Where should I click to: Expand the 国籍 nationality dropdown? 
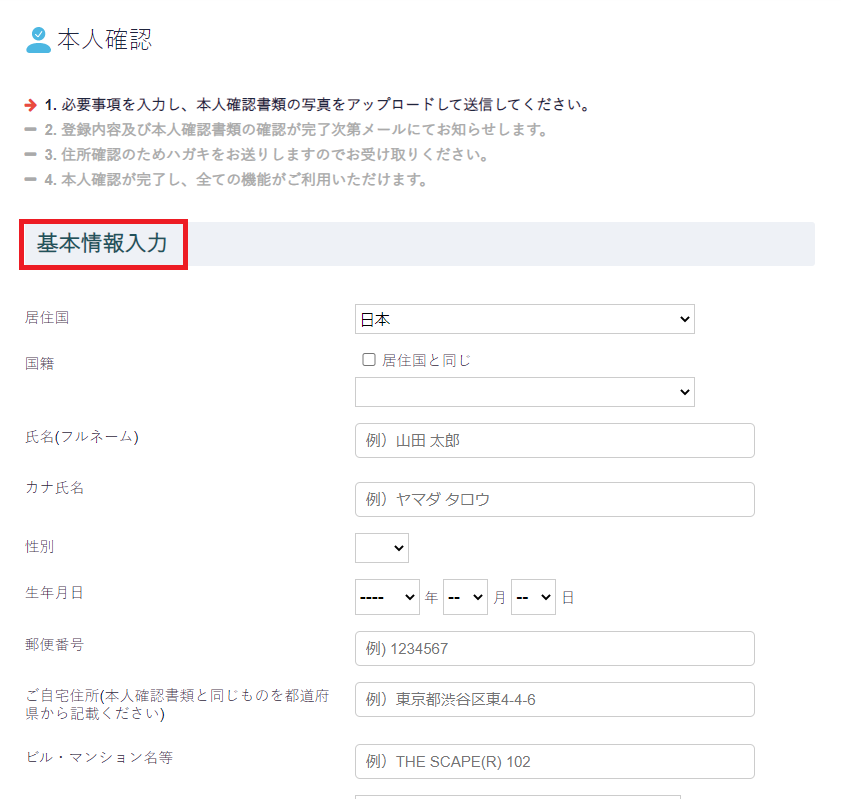[525, 392]
